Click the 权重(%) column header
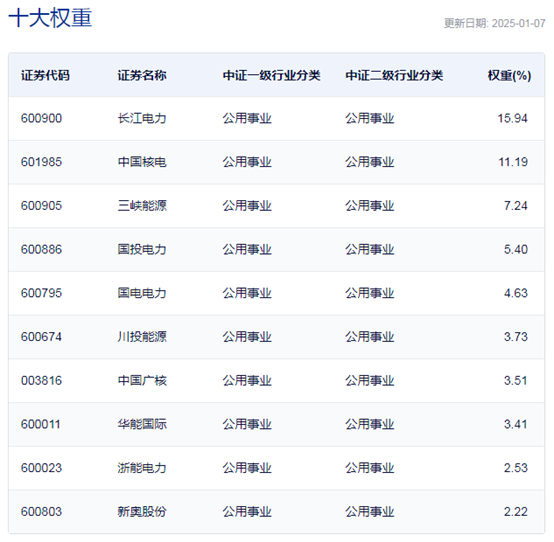 click(x=509, y=75)
